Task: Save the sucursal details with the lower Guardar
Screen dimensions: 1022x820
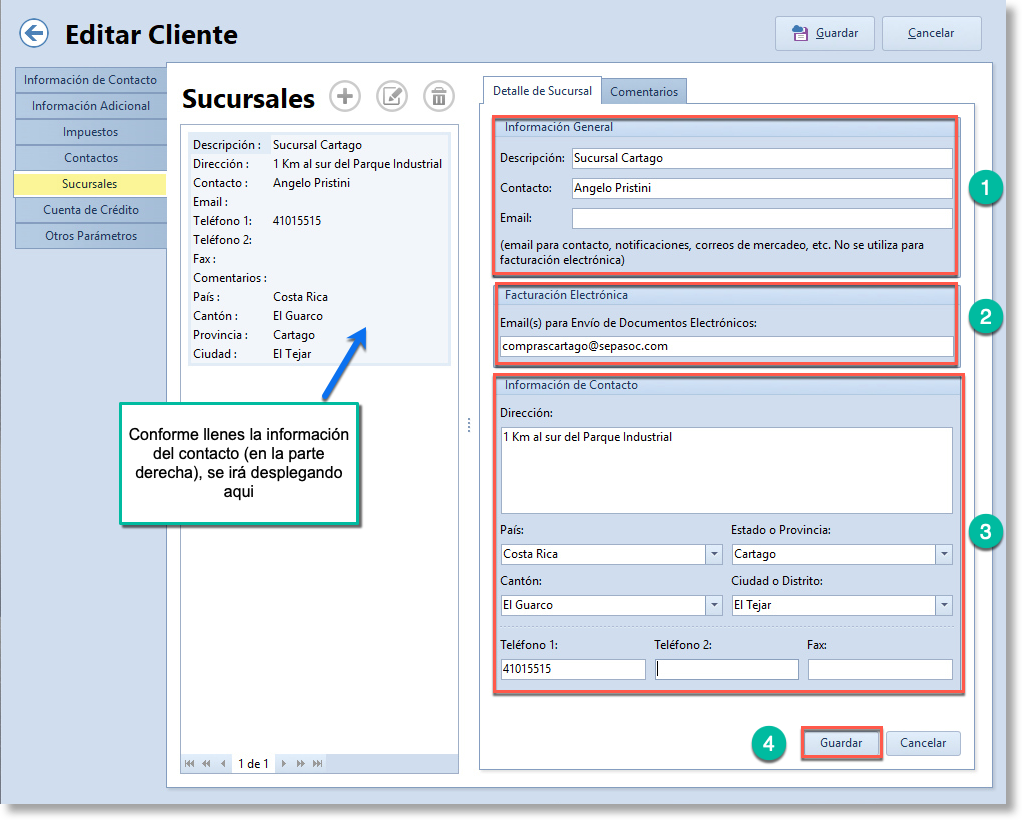Action: 841,743
